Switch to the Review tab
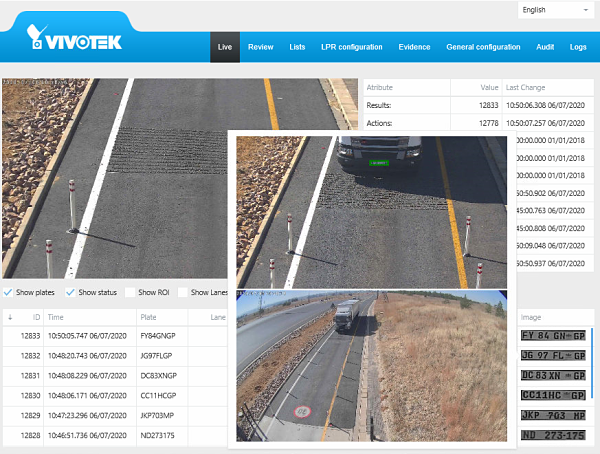The width and height of the screenshot is (600, 454). [x=260, y=47]
